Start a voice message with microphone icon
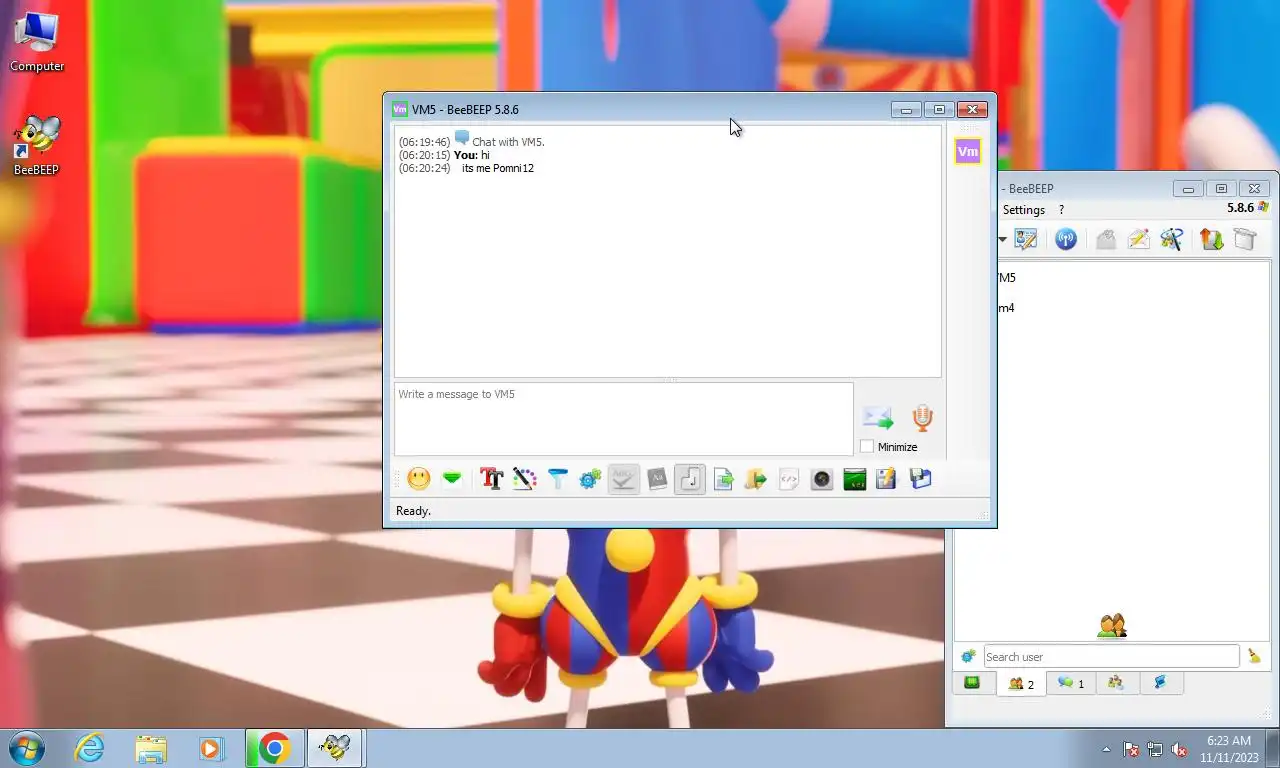This screenshot has height=768, width=1280. click(922, 418)
